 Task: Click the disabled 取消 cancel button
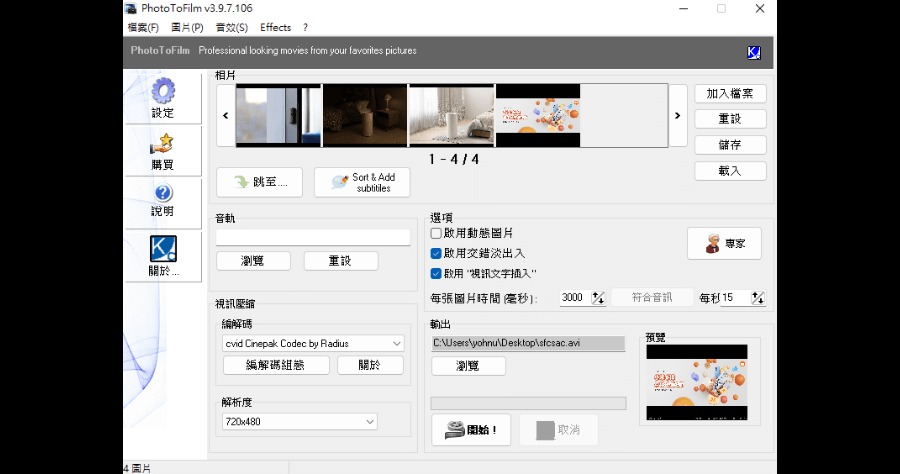pyautogui.click(x=558, y=430)
